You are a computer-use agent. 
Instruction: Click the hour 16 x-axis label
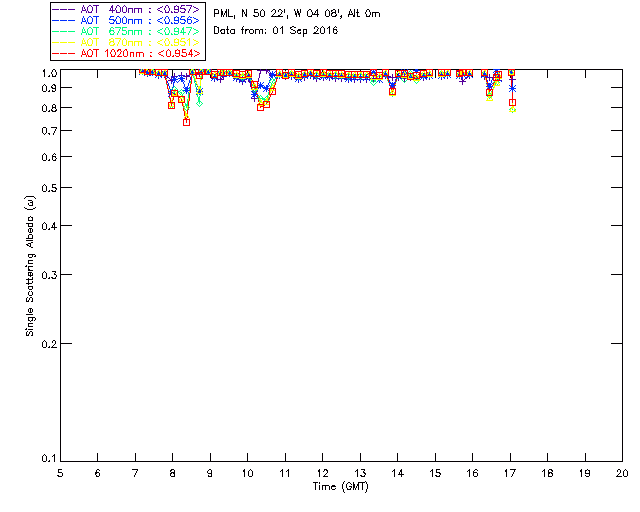[x=473, y=473]
